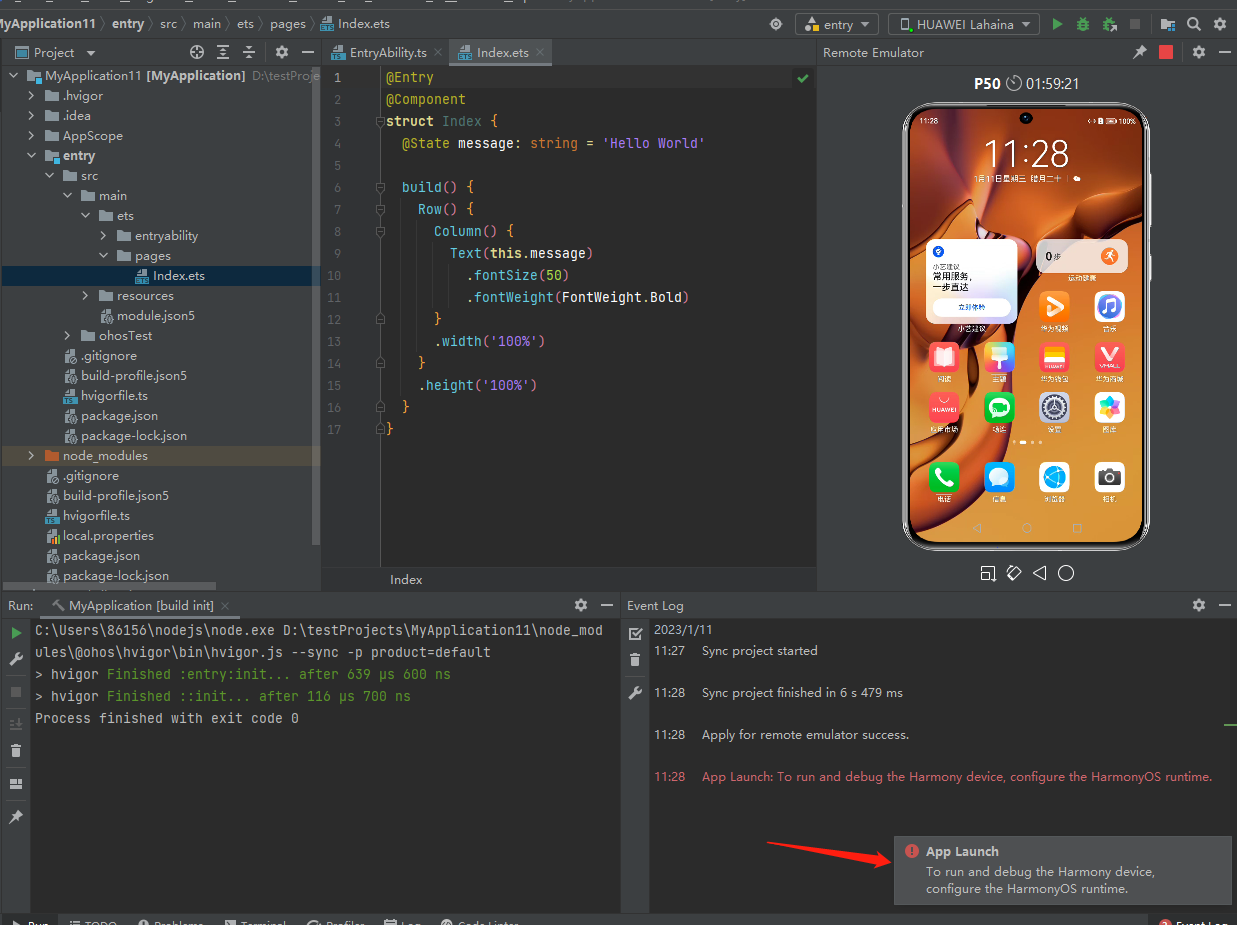Image resolution: width=1237 pixels, height=925 pixels.
Task: Expand the resources folder
Action: click(x=86, y=296)
